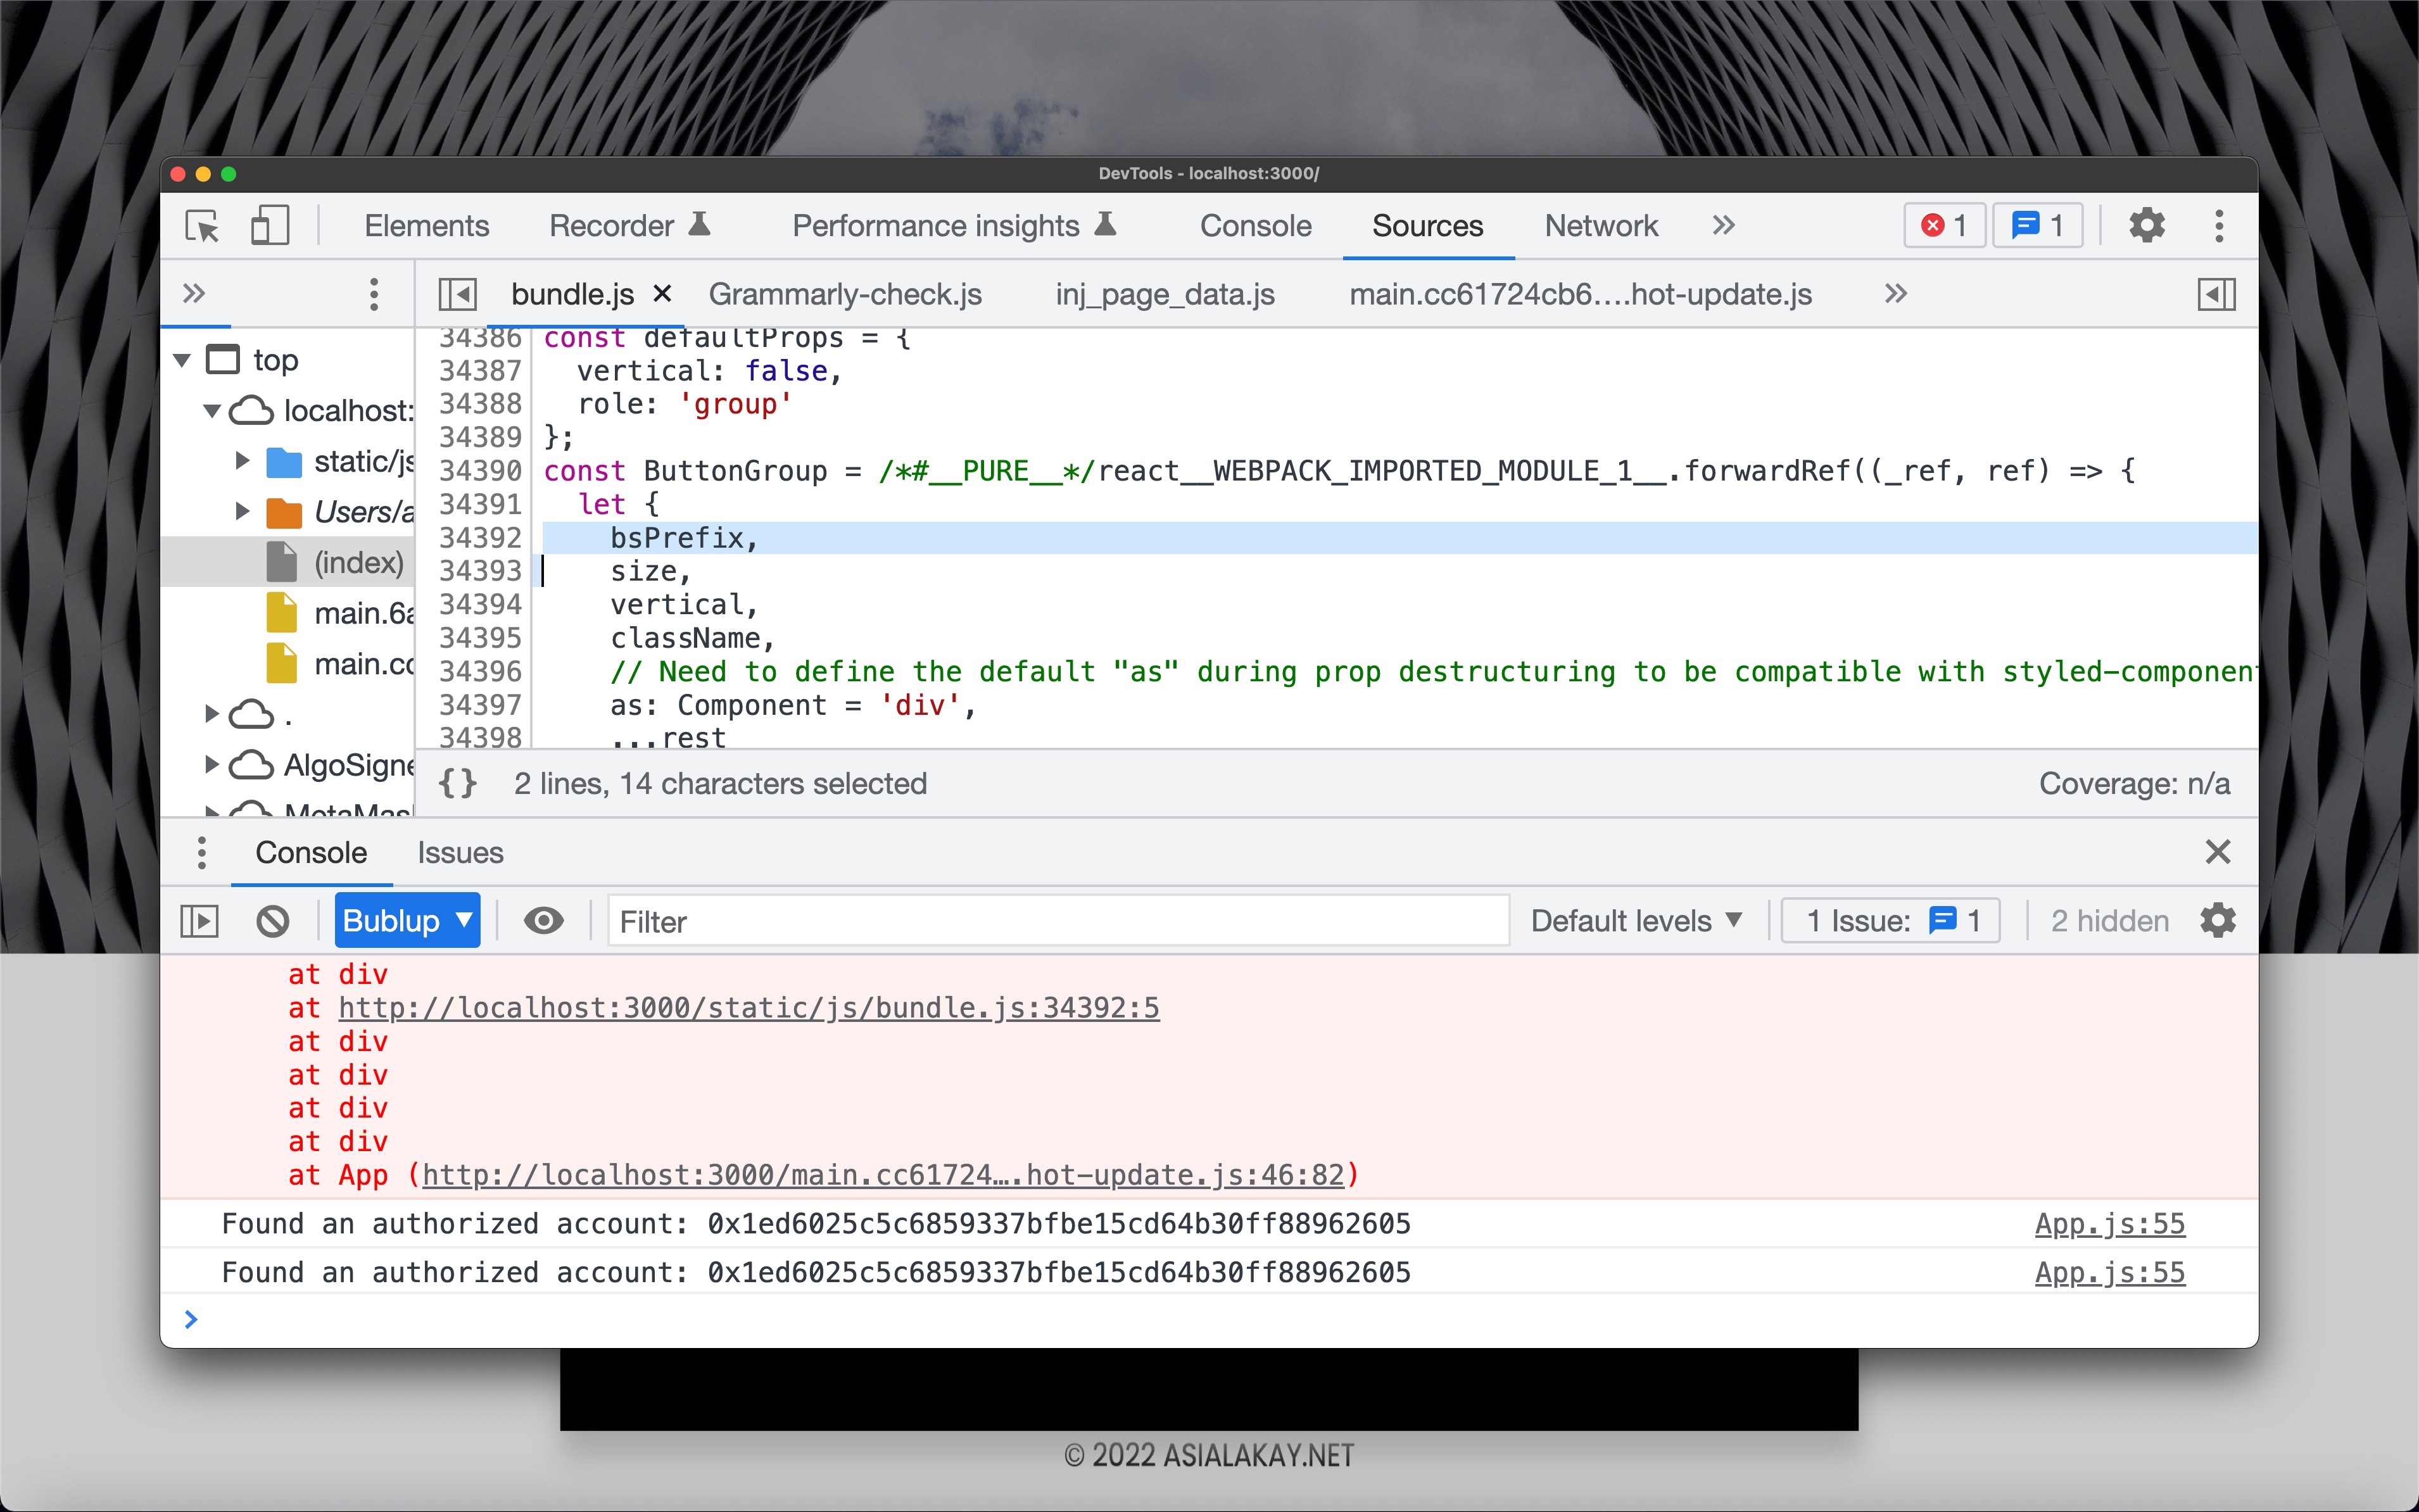Toggle the console sidebar panel
The height and width of the screenshot is (1512, 2419).
pyautogui.click(x=199, y=921)
